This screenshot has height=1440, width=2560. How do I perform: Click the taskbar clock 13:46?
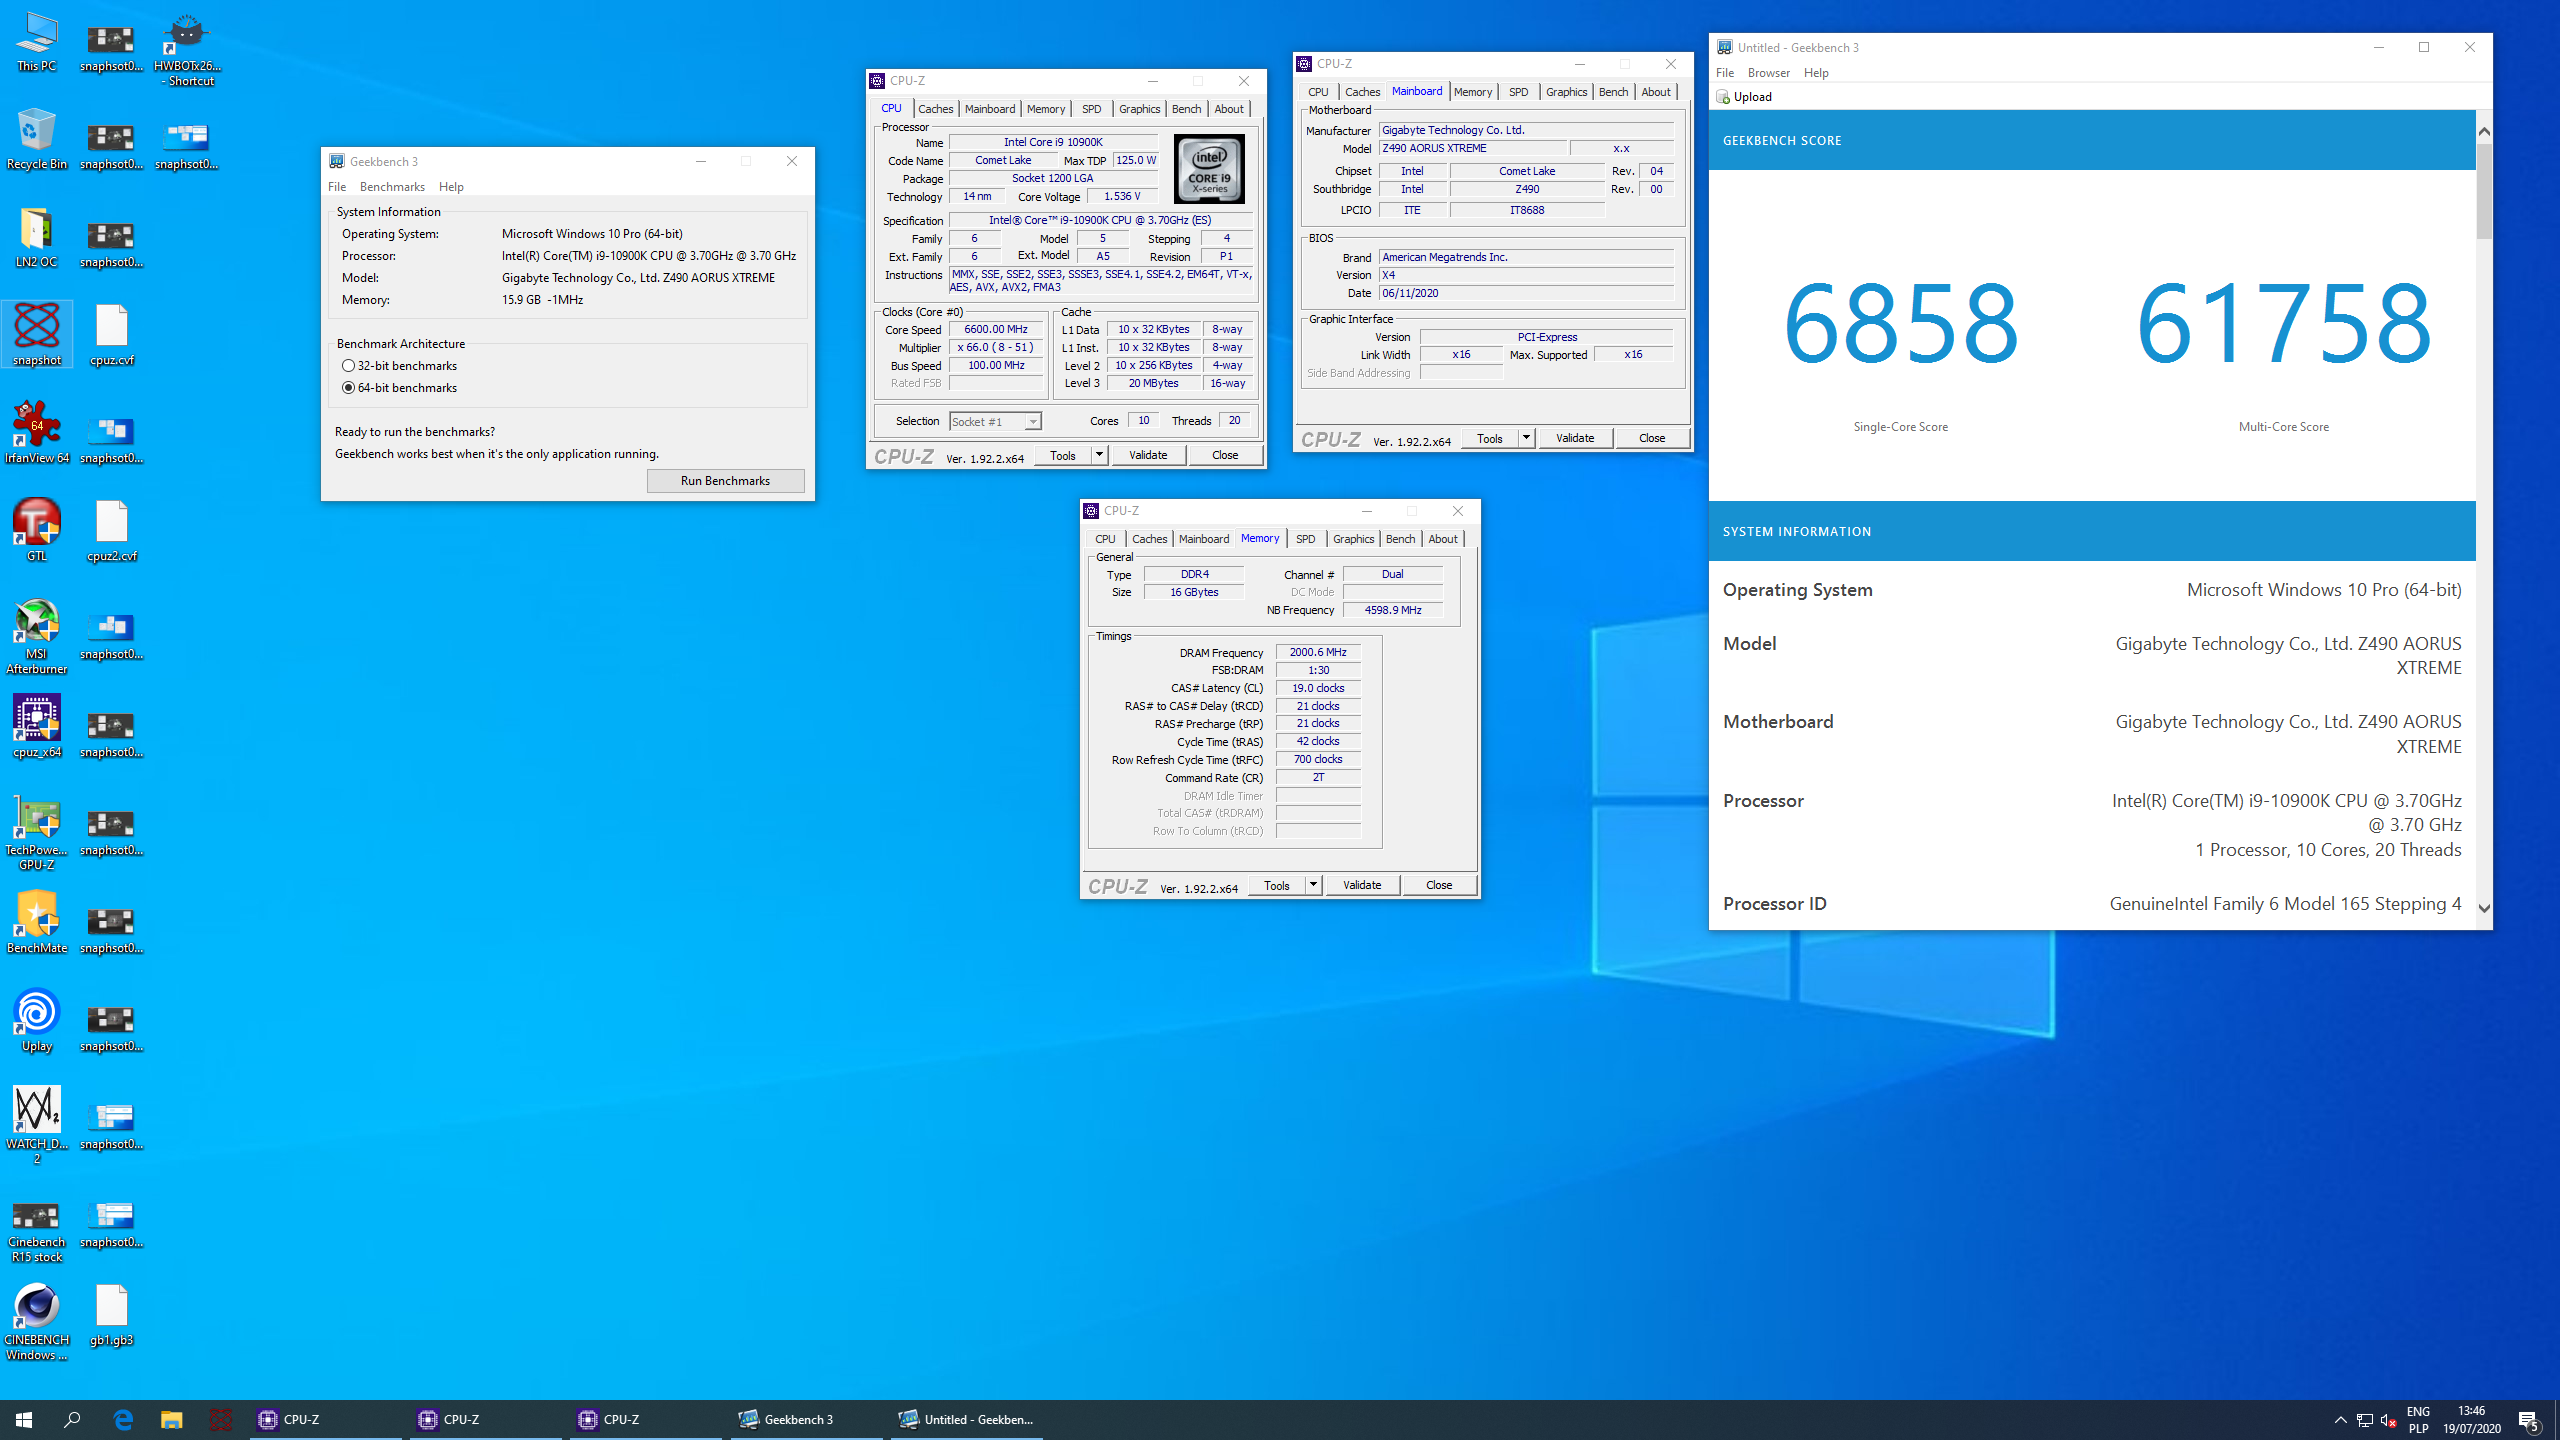click(2472, 1420)
